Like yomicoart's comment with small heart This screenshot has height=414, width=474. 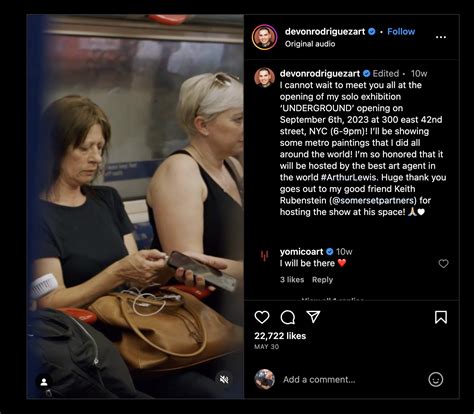click(443, 263)
